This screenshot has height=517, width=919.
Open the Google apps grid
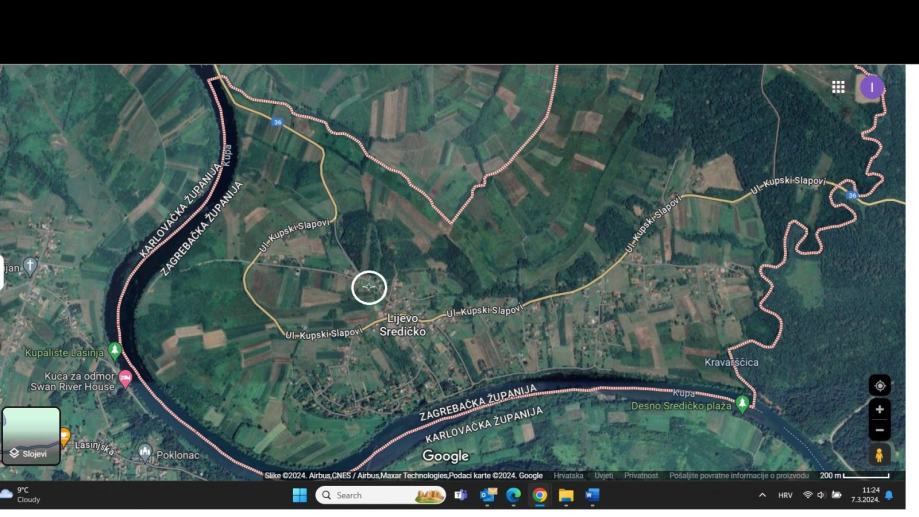point(838,87)
